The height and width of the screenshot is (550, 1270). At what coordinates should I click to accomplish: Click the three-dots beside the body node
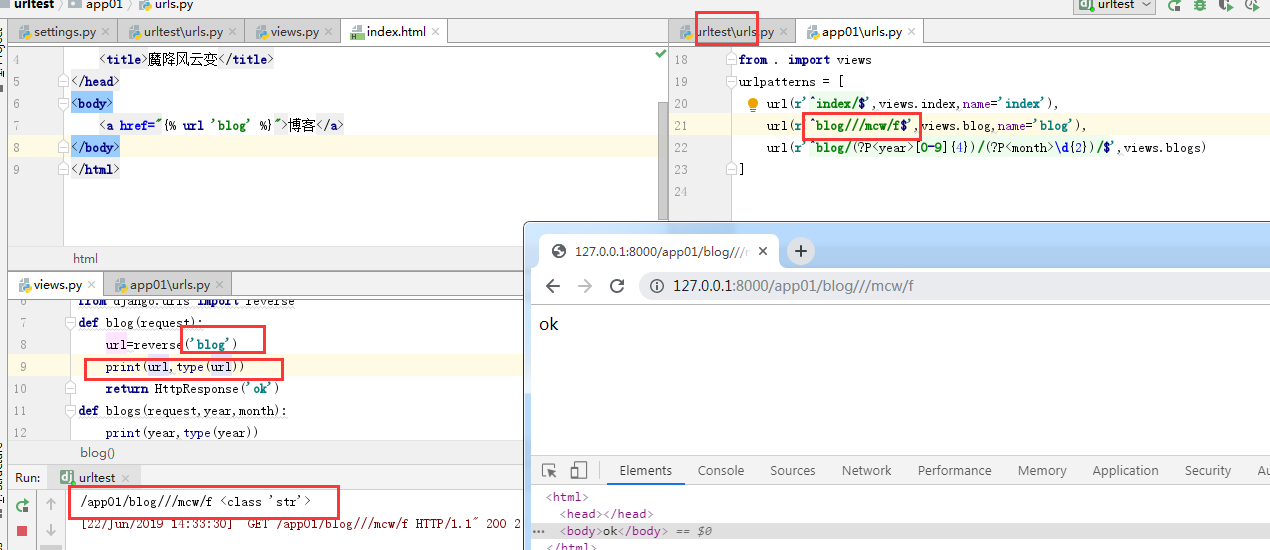pos(540,531)
